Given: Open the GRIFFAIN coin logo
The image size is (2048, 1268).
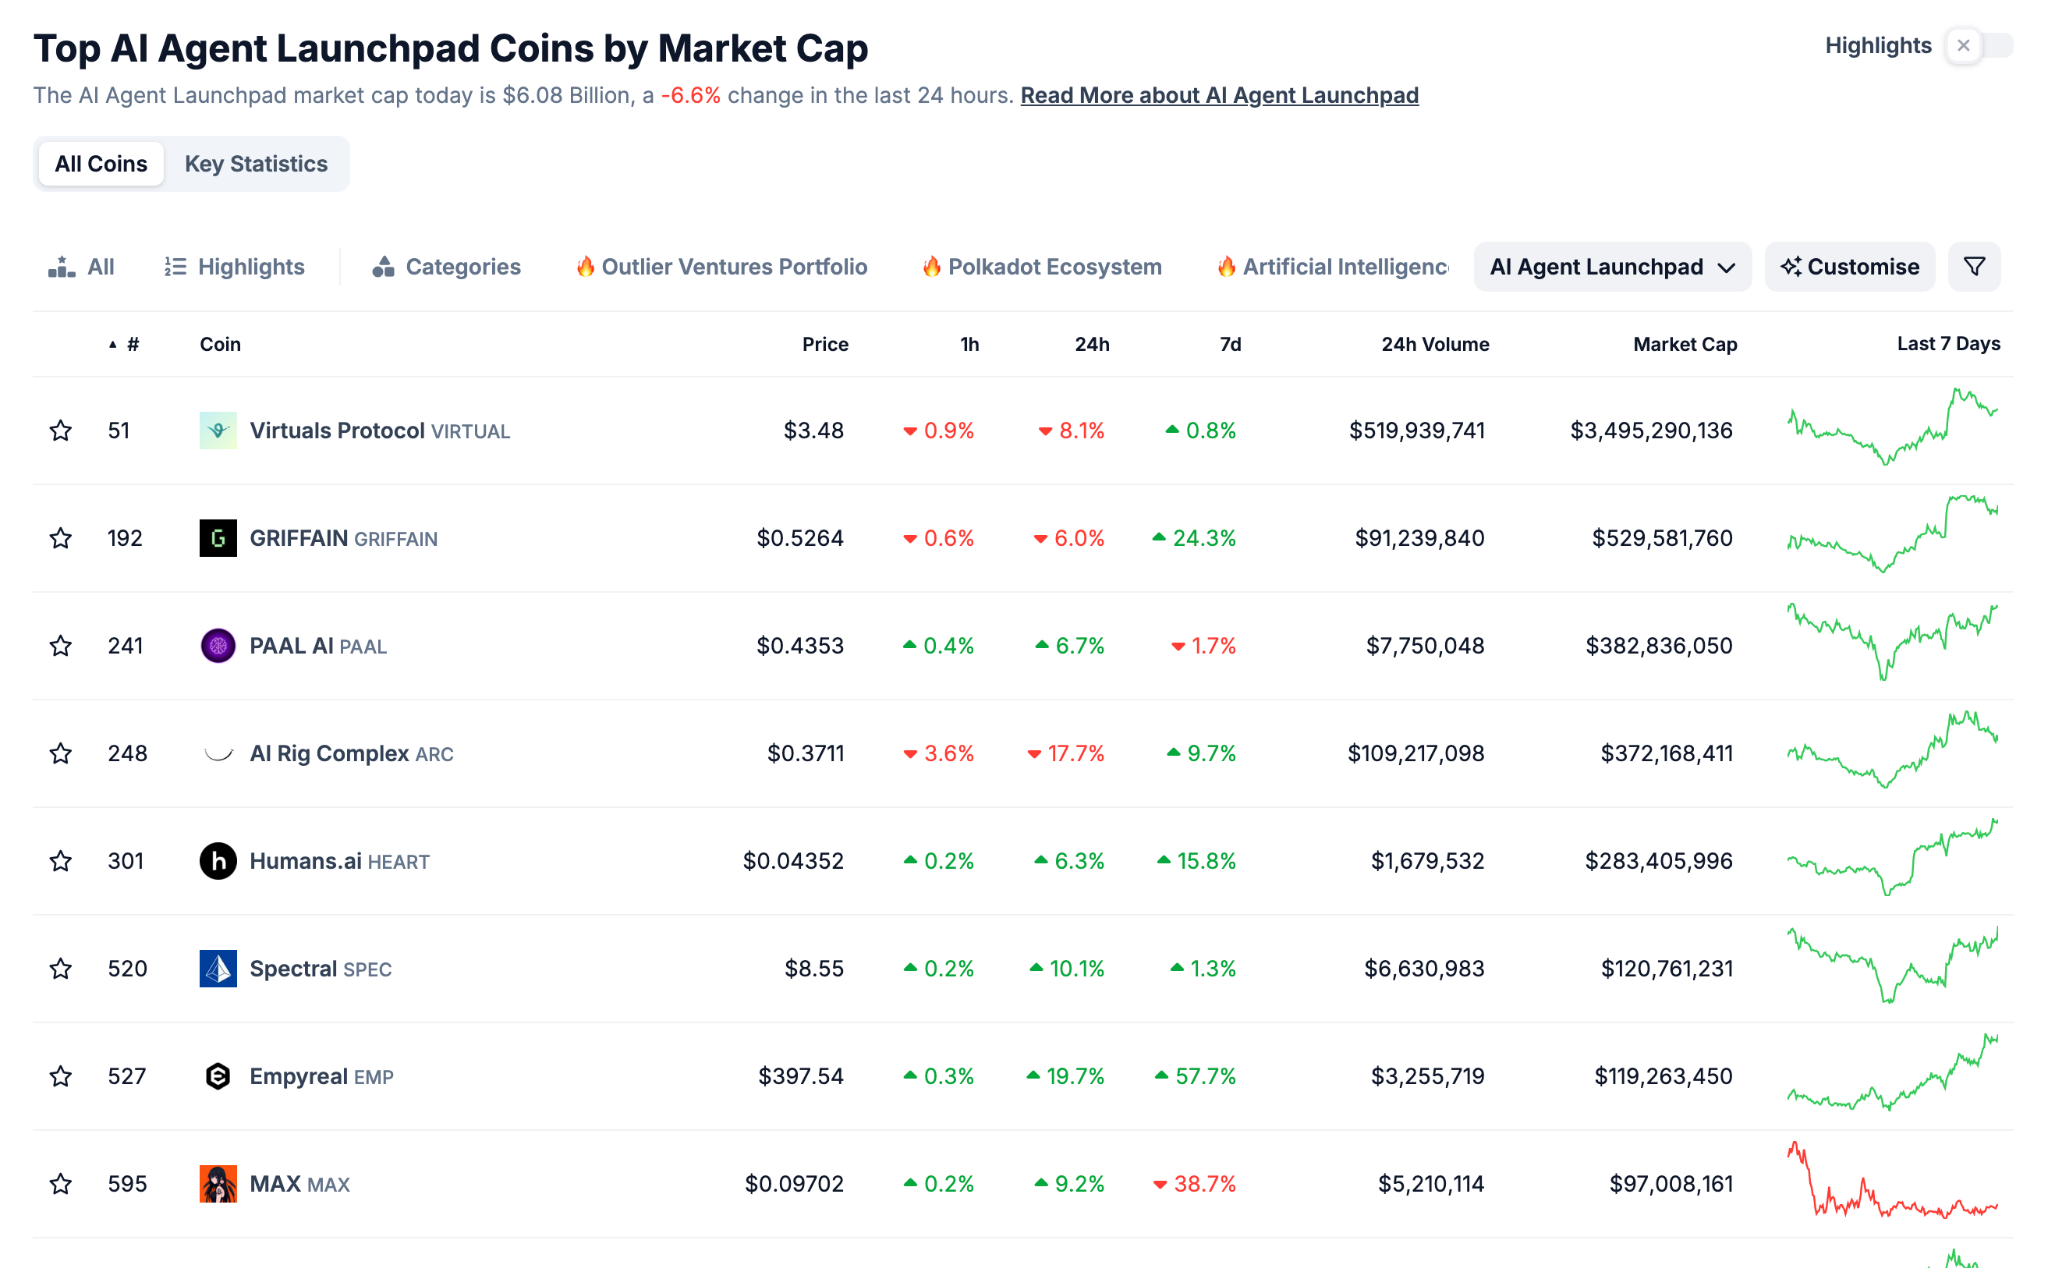Looking at the screenshot, I should pyautogui.click(x=218, y=539).
